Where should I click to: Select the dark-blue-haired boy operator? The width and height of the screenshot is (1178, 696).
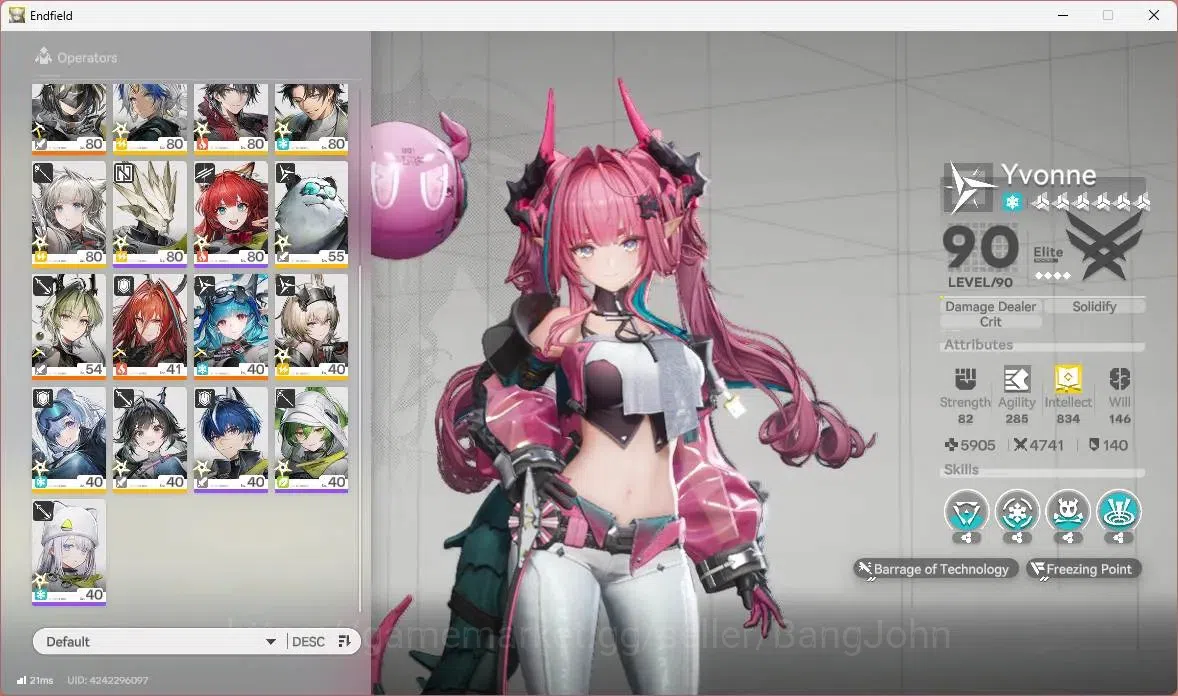[x=231, y=440]
